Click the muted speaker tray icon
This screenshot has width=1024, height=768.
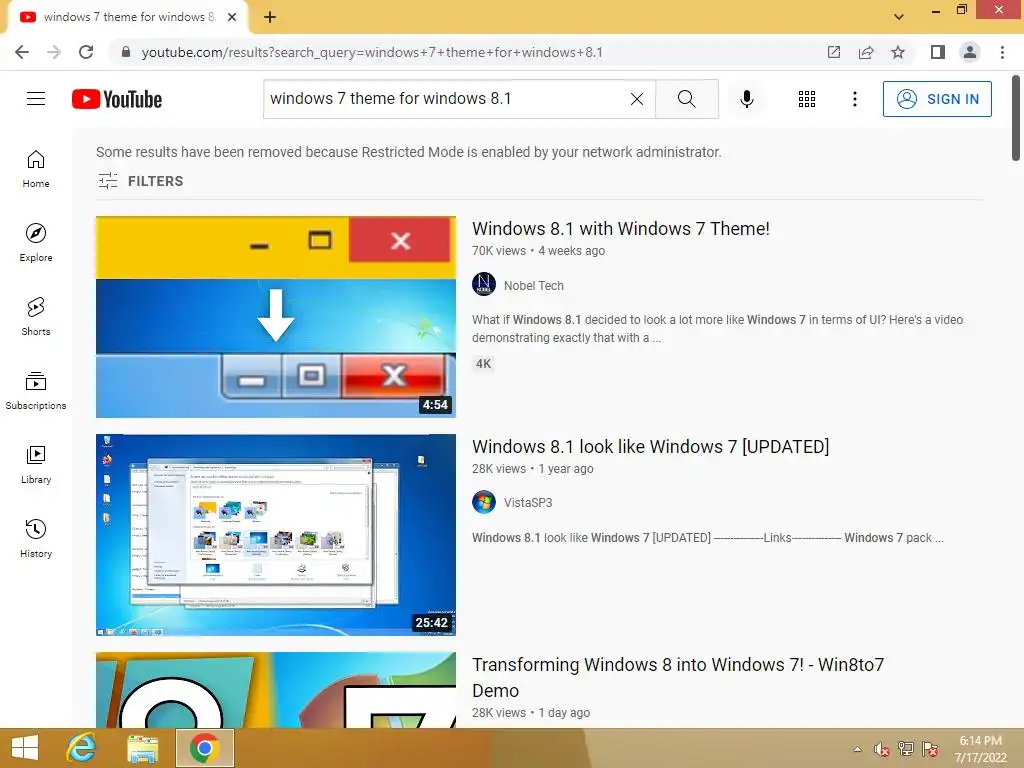coord(881,749)
